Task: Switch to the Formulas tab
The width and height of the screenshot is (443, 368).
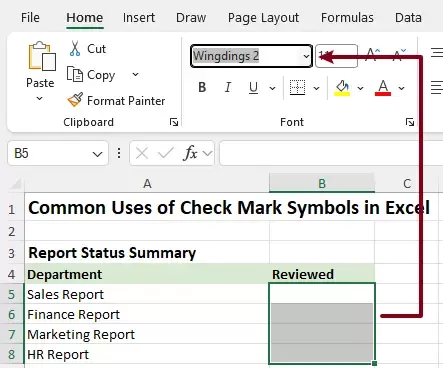Action: (347, 18)
